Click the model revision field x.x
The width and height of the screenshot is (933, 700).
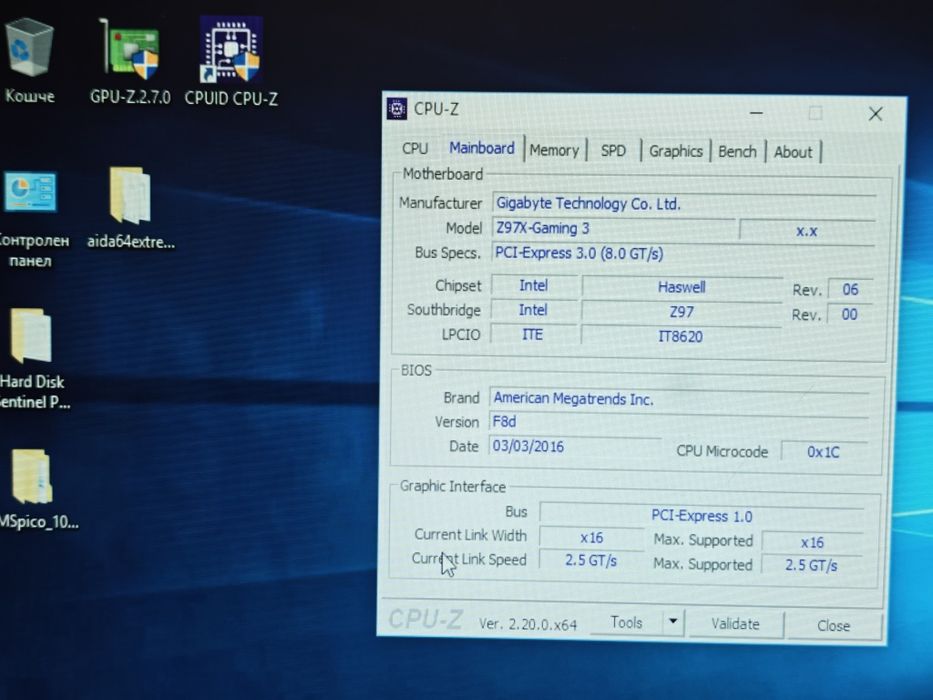pyautogui.click(x=806, y=230)
